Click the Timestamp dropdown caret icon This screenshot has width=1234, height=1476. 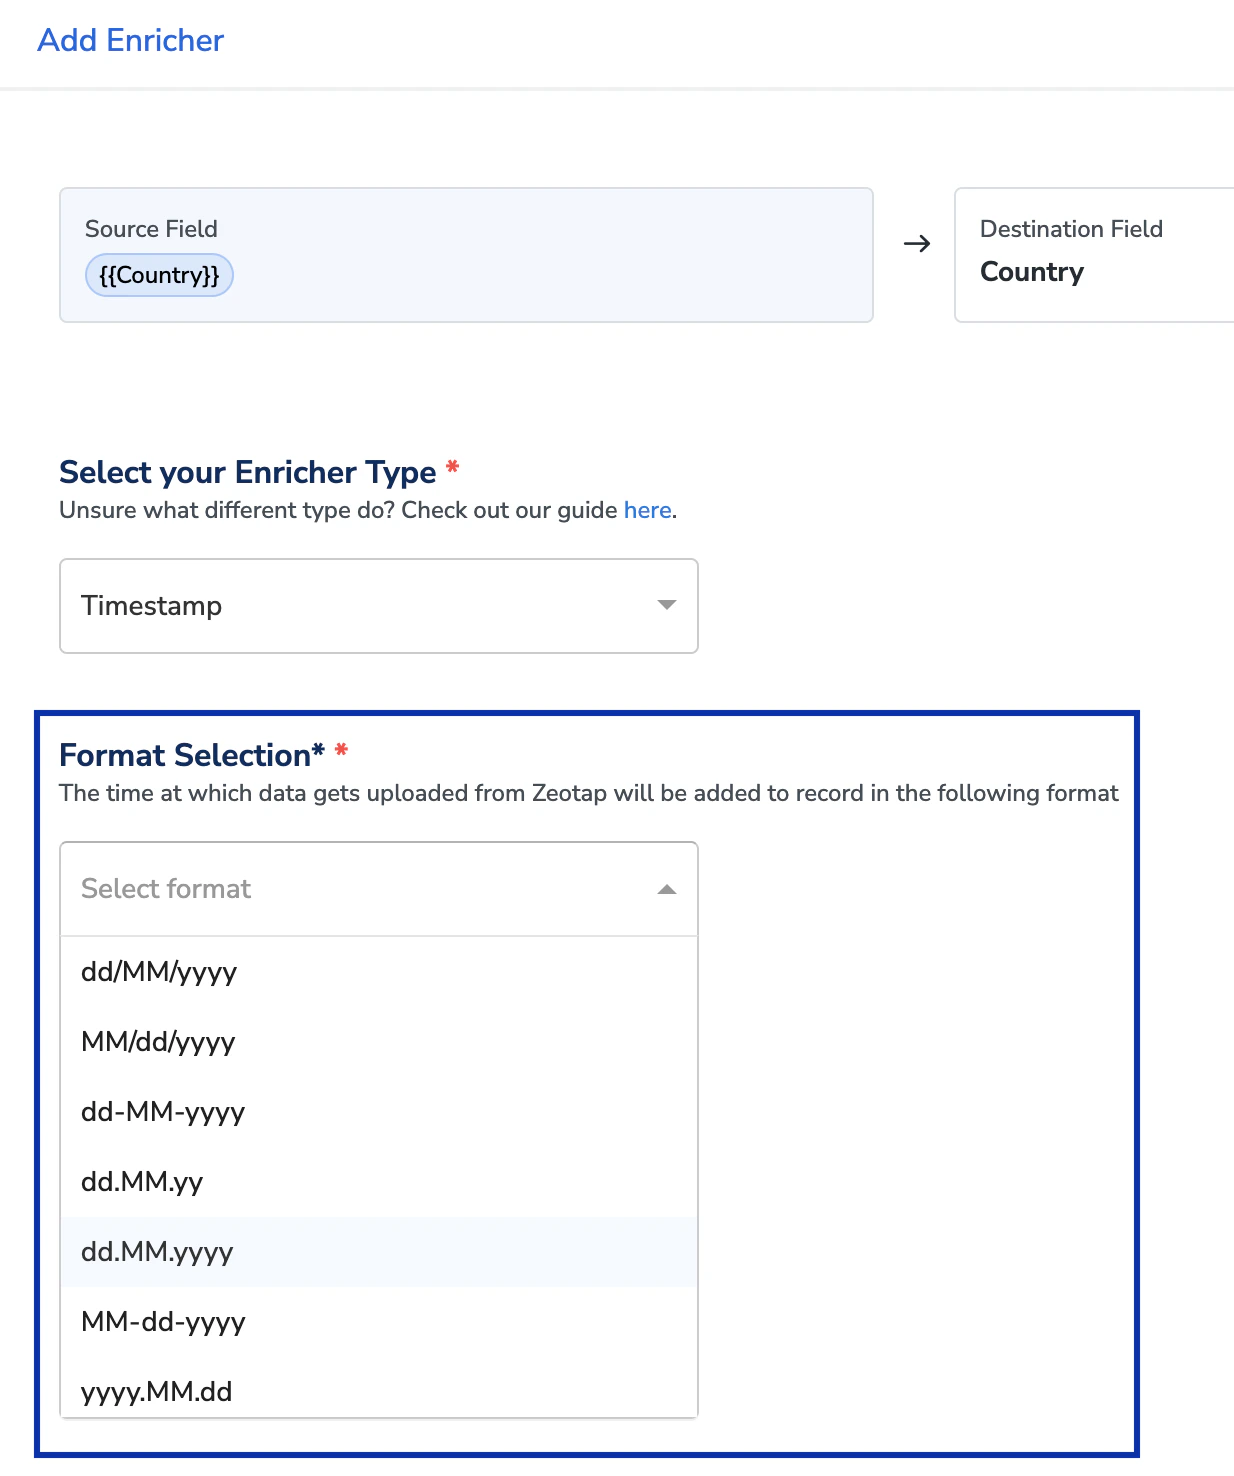[667, 605]
